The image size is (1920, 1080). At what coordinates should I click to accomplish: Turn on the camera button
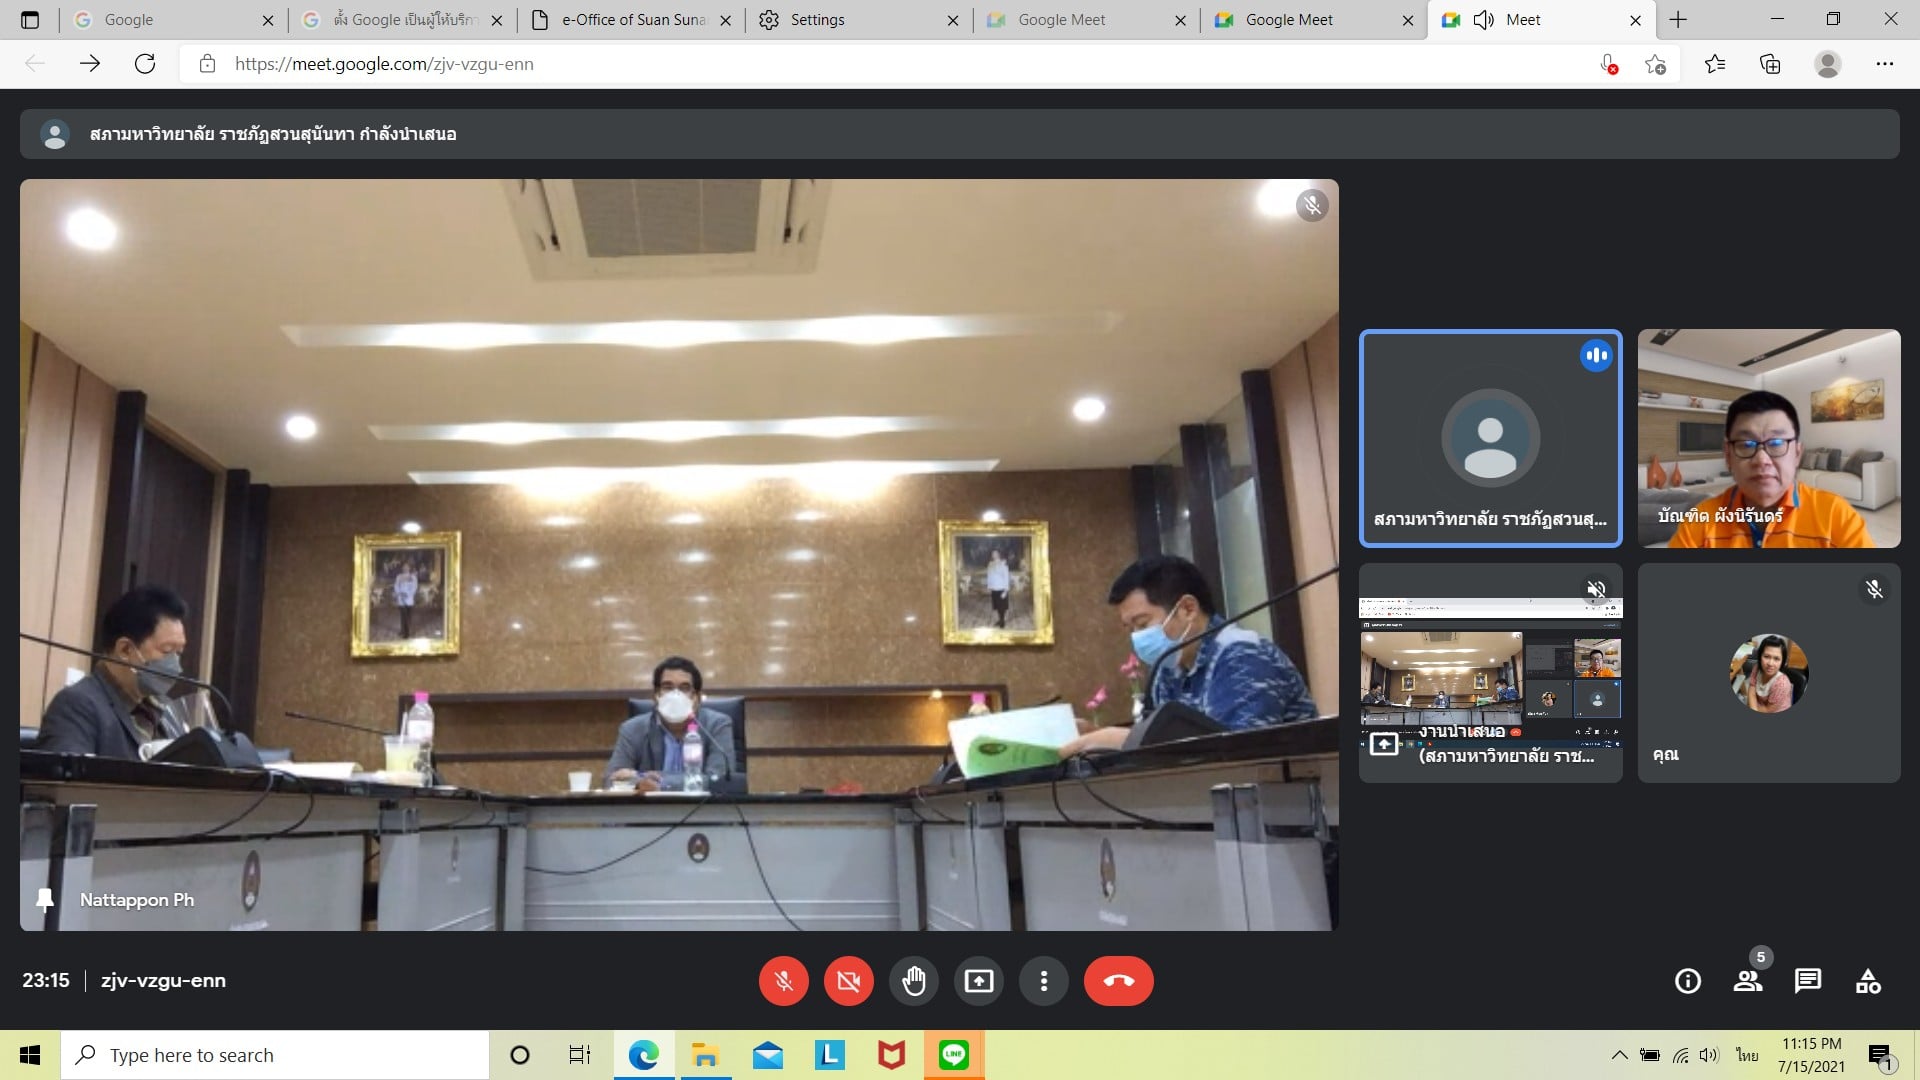click(848, 981)
